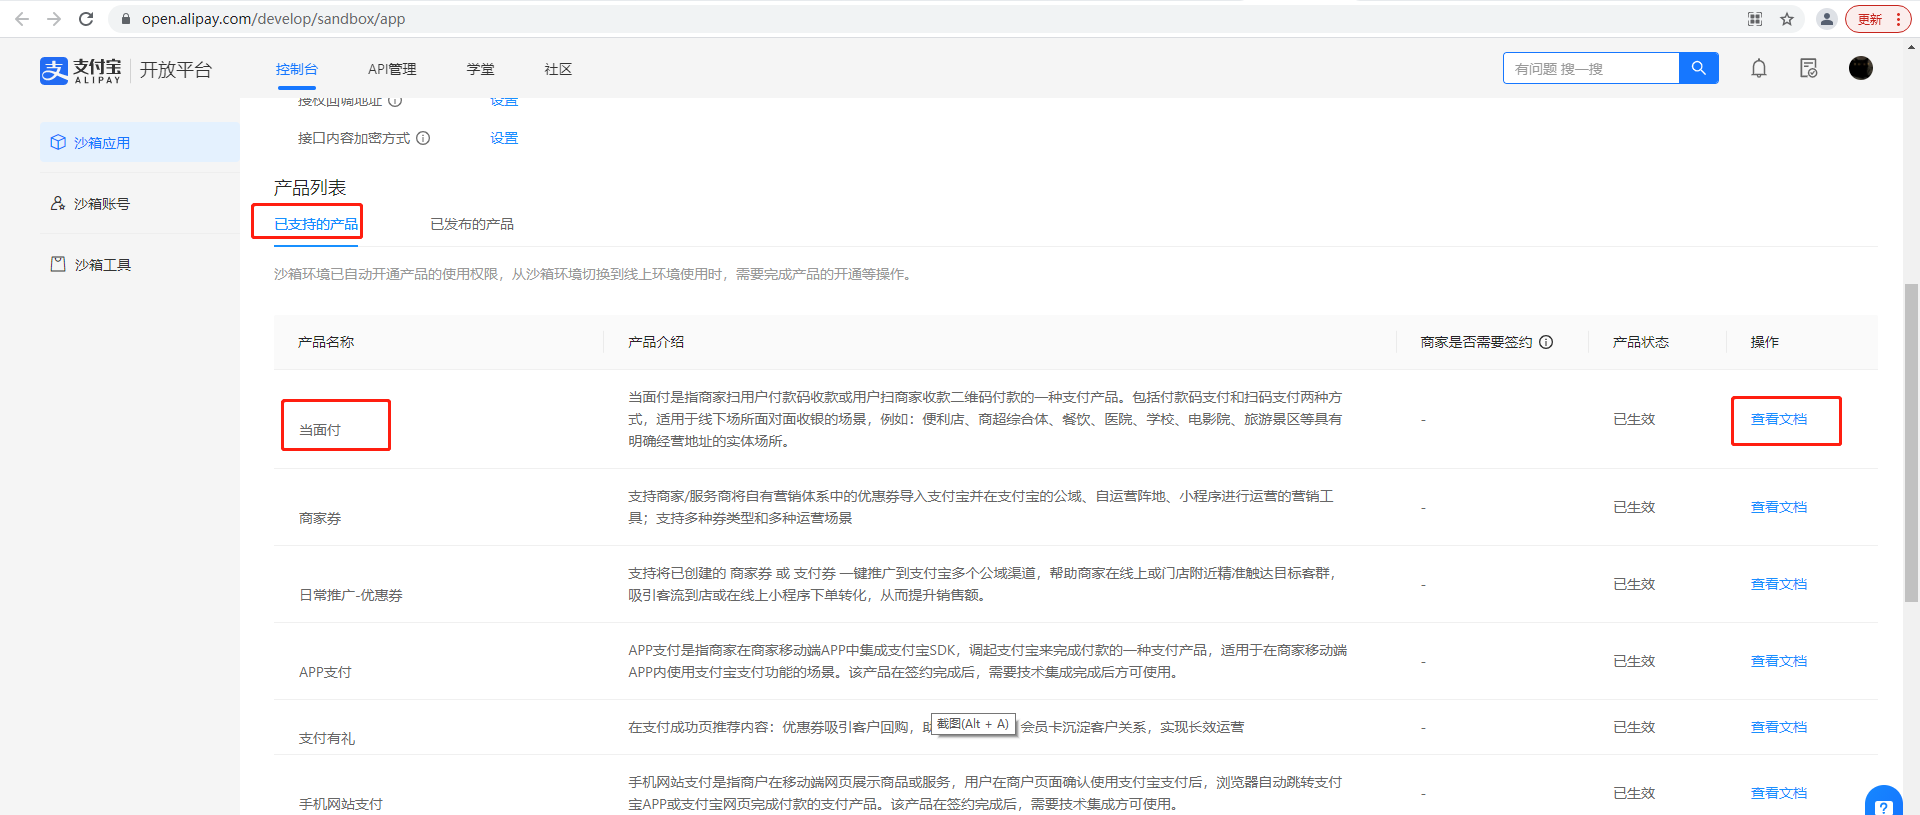The width and height of the screenshot is (1920, 815).
Task: Switch to 控制台 tab
Action: coord(297,69)
